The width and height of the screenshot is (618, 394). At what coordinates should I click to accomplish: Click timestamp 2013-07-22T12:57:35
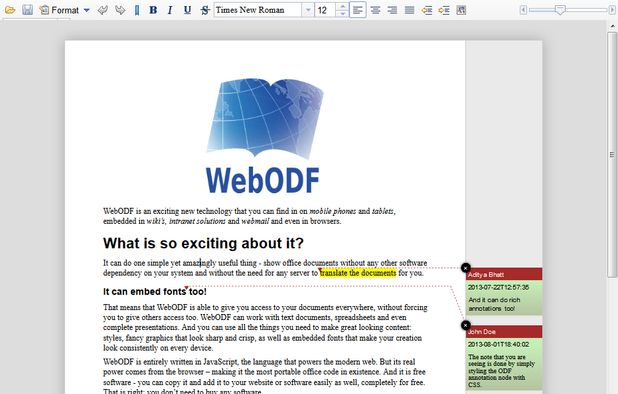click(499, 287)
